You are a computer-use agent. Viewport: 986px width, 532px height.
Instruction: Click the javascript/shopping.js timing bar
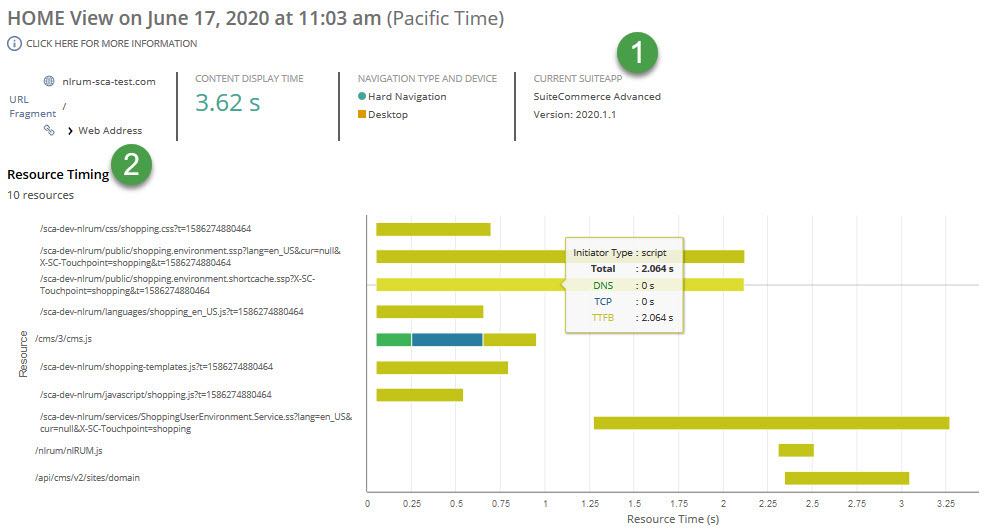[x=419, y=395]
